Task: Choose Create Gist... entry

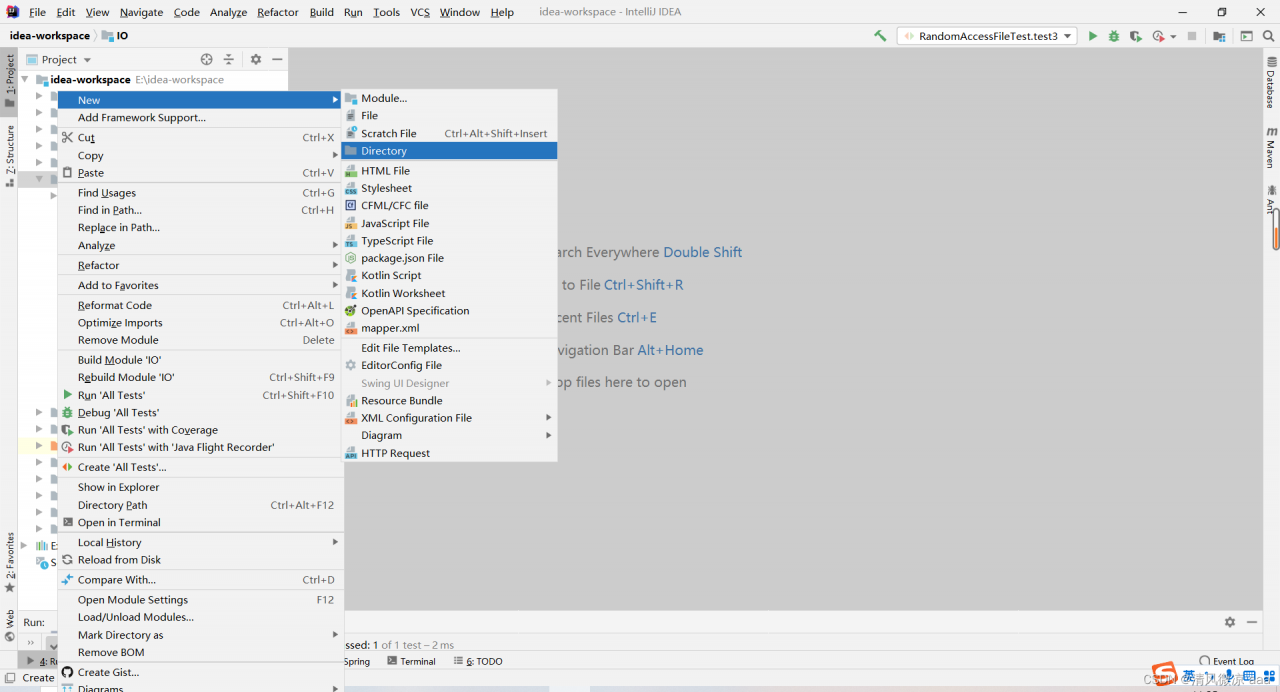Action: click(200, 673)
